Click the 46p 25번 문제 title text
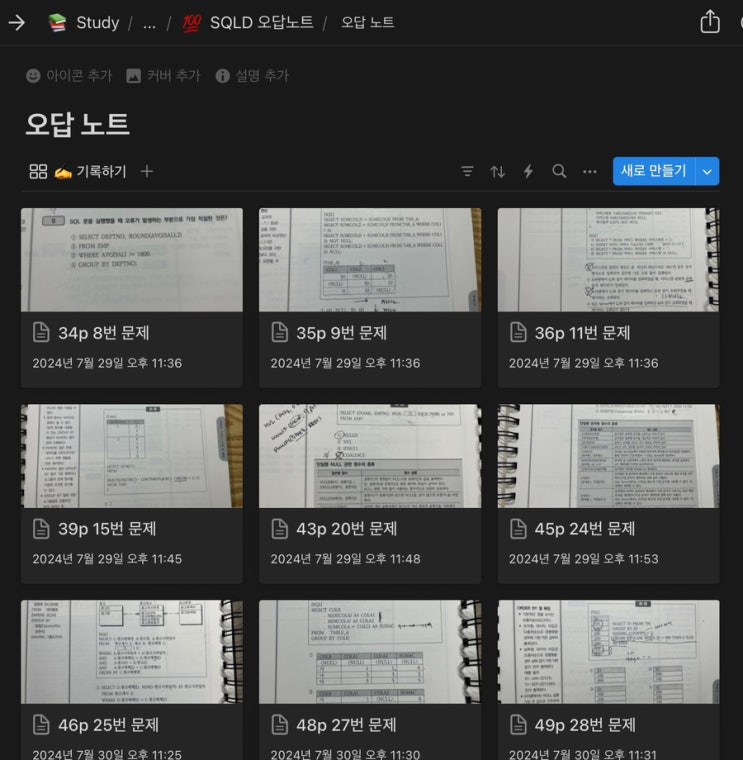The height and width of the screenshot is (760, 743). 109,725
